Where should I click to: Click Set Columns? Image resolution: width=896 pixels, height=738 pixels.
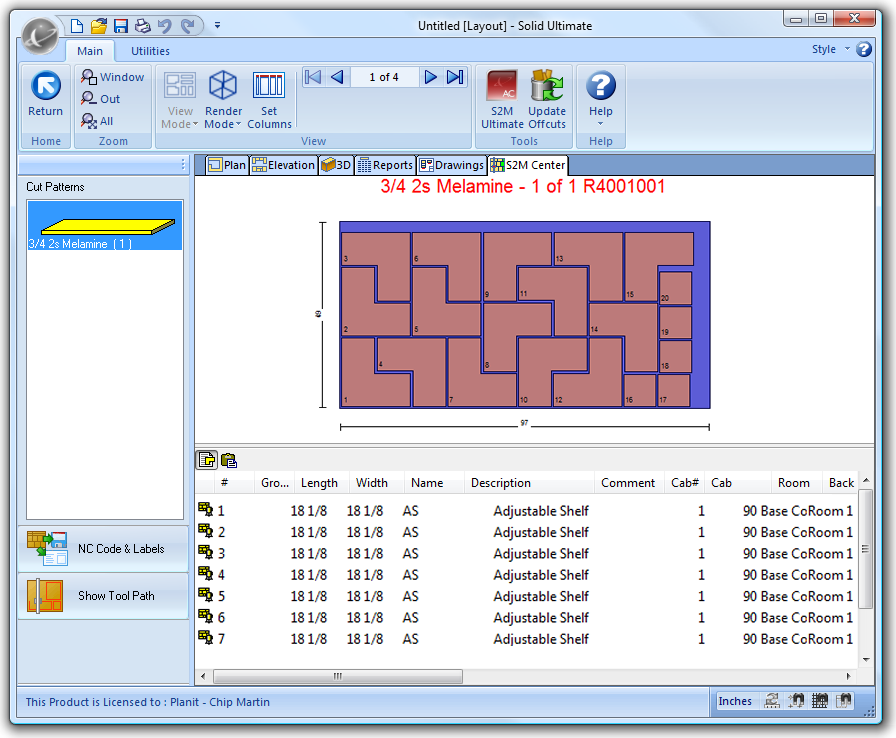tap(269, 99)
